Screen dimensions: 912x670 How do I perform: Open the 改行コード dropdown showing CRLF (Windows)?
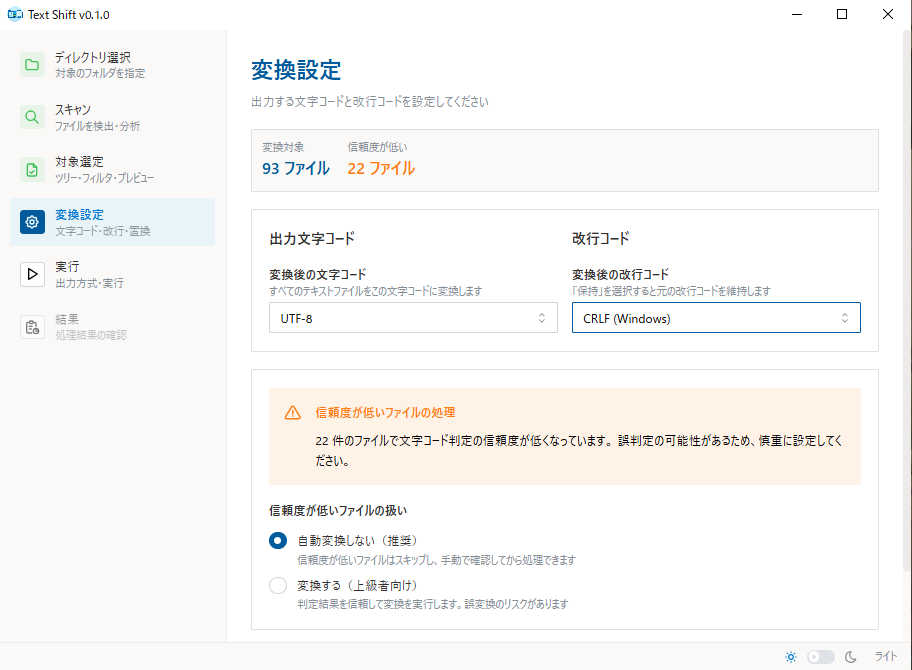pos(716,318)
